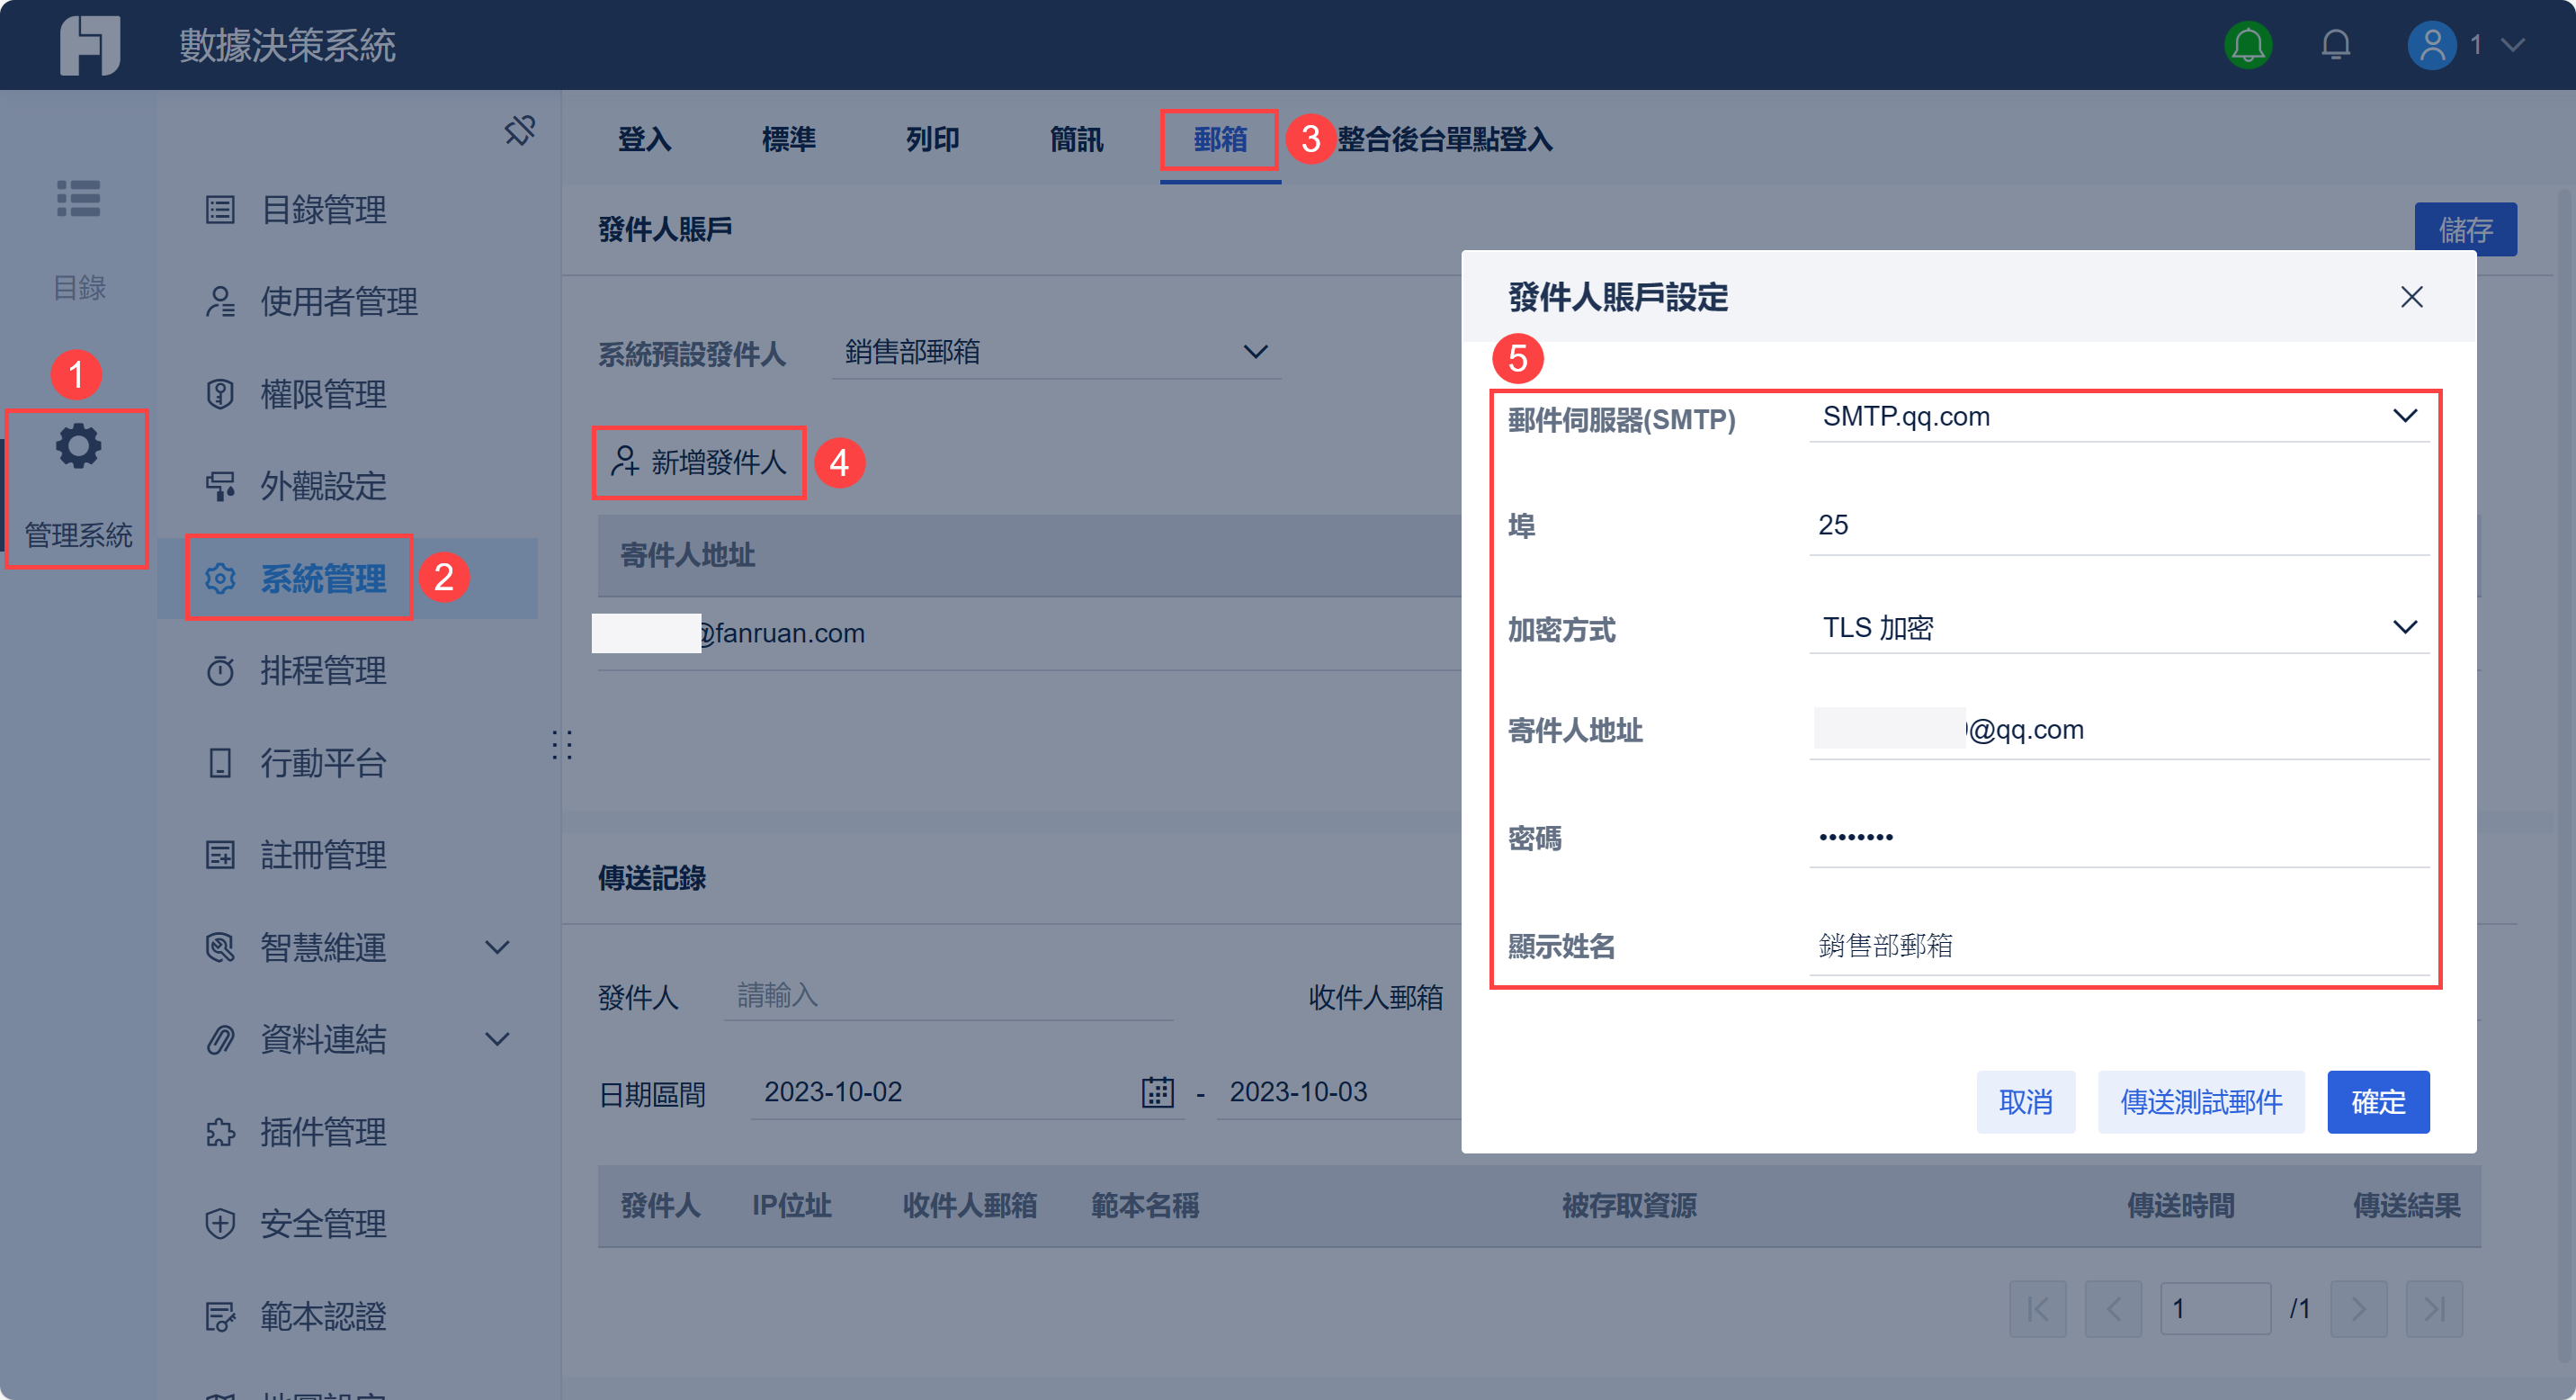Open calendar picker for start date
Viewport: 2576px width, 1400px height.
coord(1157,1092)
